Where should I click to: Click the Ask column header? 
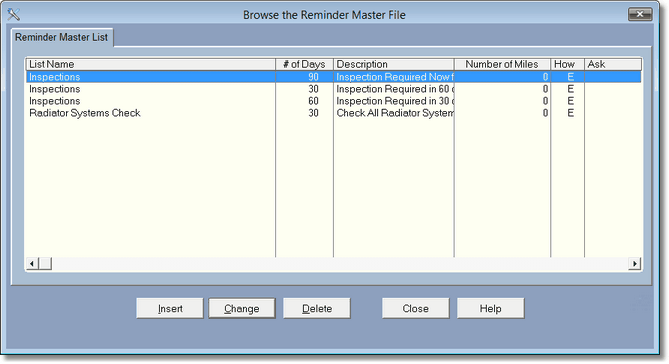click(x=613, y=64)
